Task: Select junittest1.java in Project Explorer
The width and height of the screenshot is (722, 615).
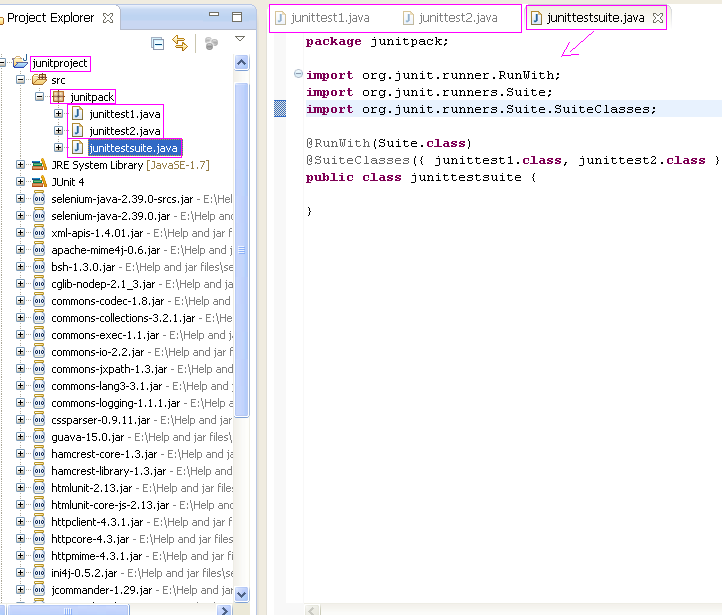Action: tap(125, 114)
